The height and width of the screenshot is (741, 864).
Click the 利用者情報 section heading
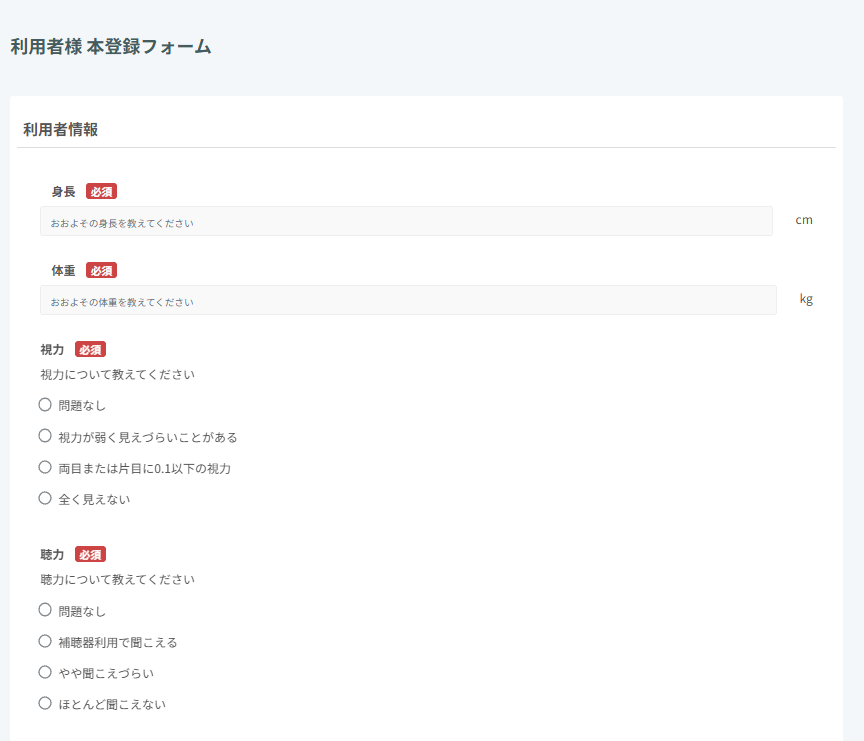[x=60, y=129]
